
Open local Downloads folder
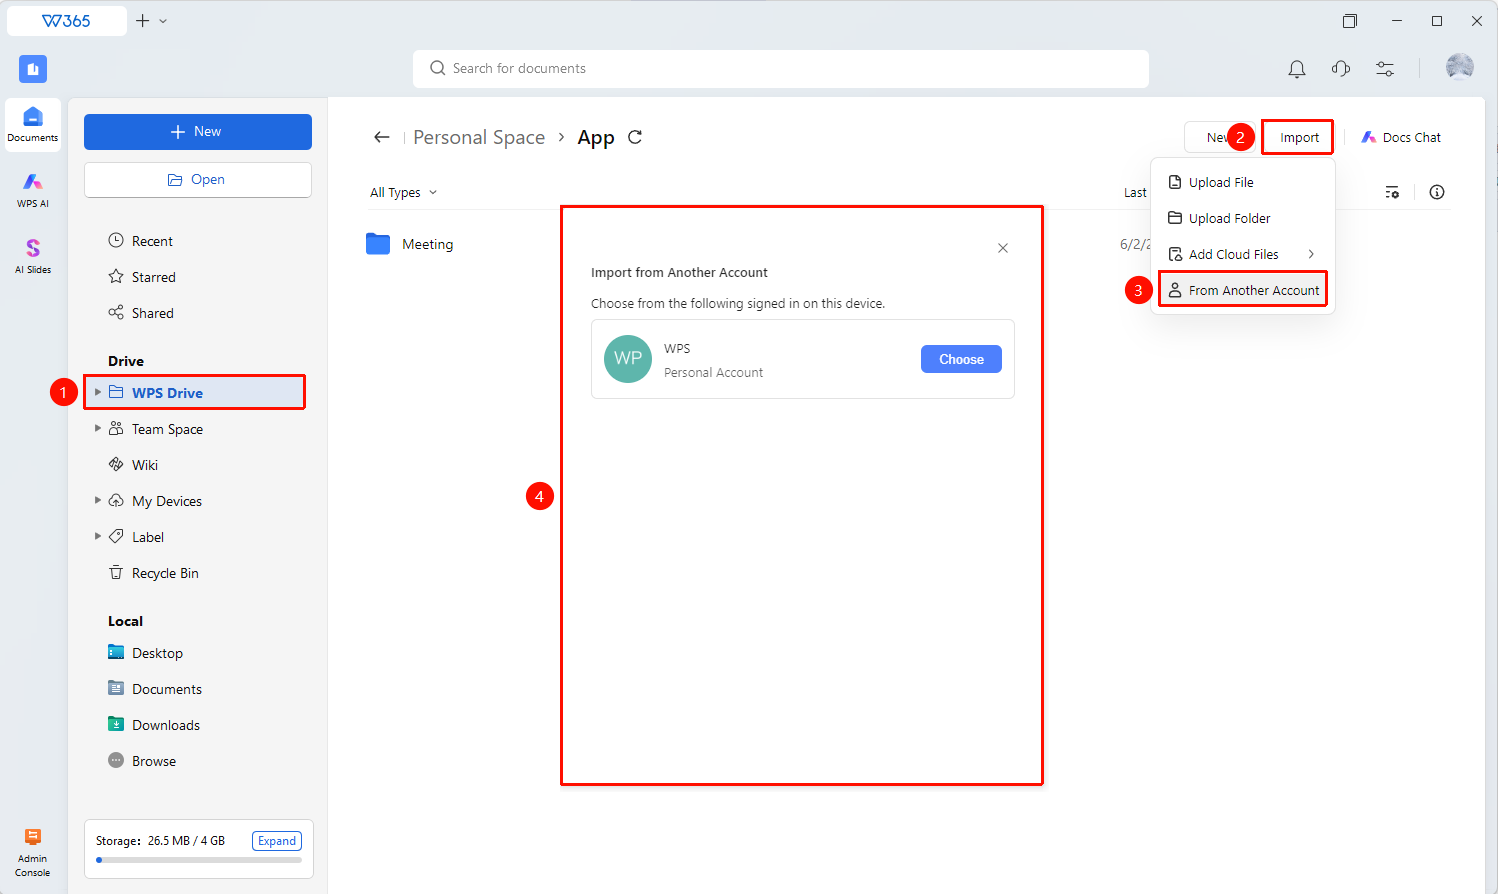154,725
